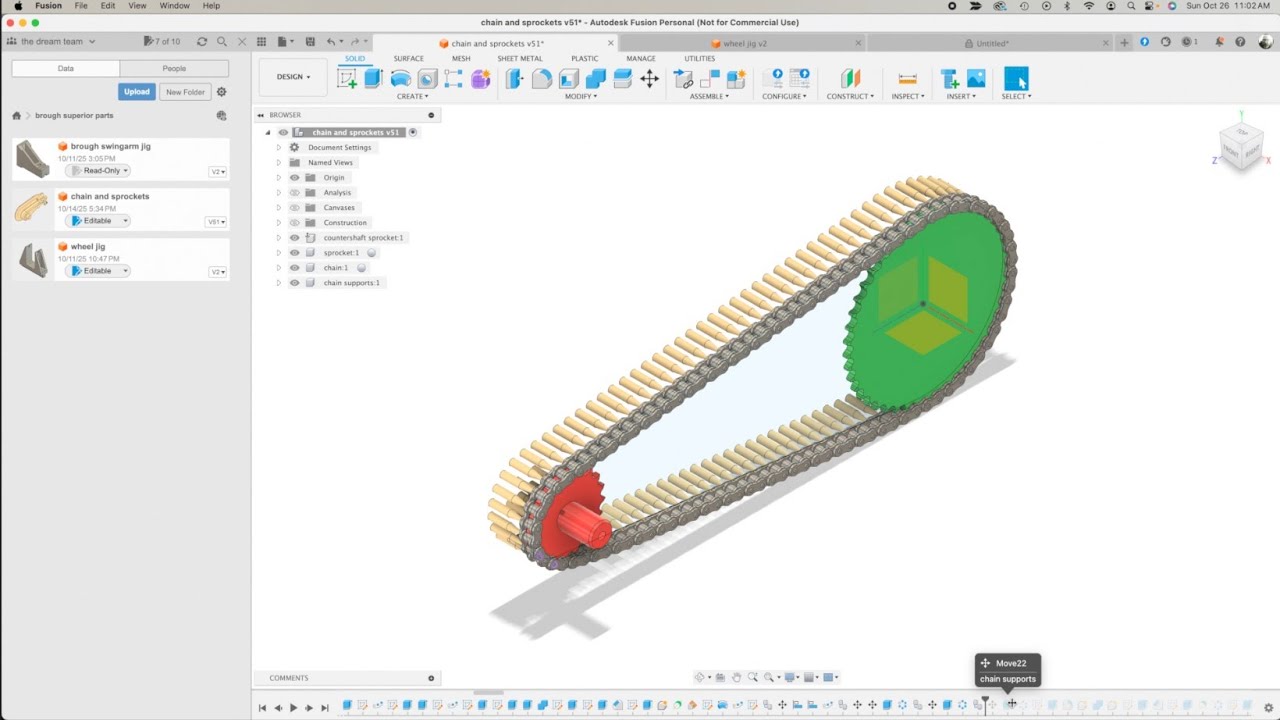1280x720 pixels.
Task: Open timeline settings gear
Action: point(1269,707)
